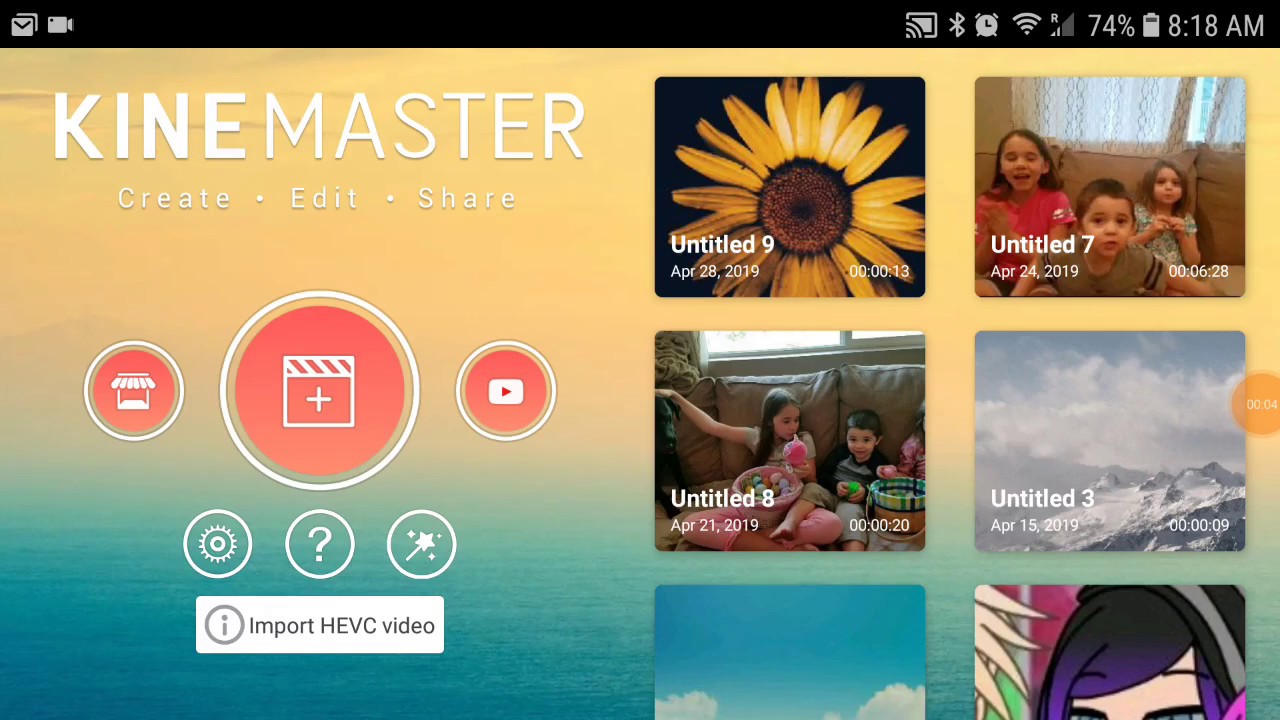1280x720 pixels.
Task: Open the KineMaster asset store
Action: tap(134, 391)
